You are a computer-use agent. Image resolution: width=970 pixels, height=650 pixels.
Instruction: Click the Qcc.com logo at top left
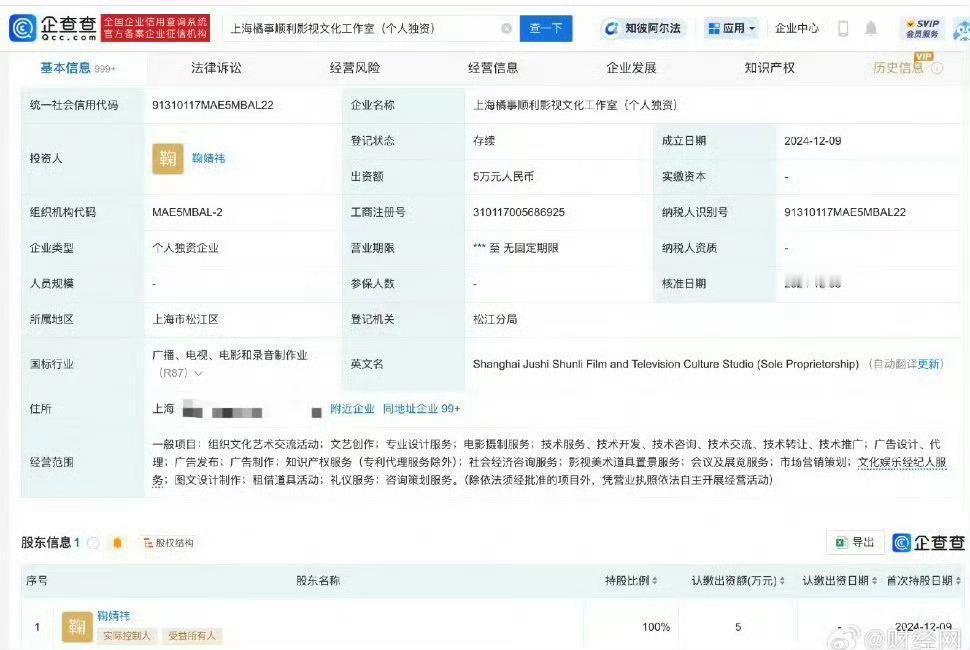tap(54, 28)
